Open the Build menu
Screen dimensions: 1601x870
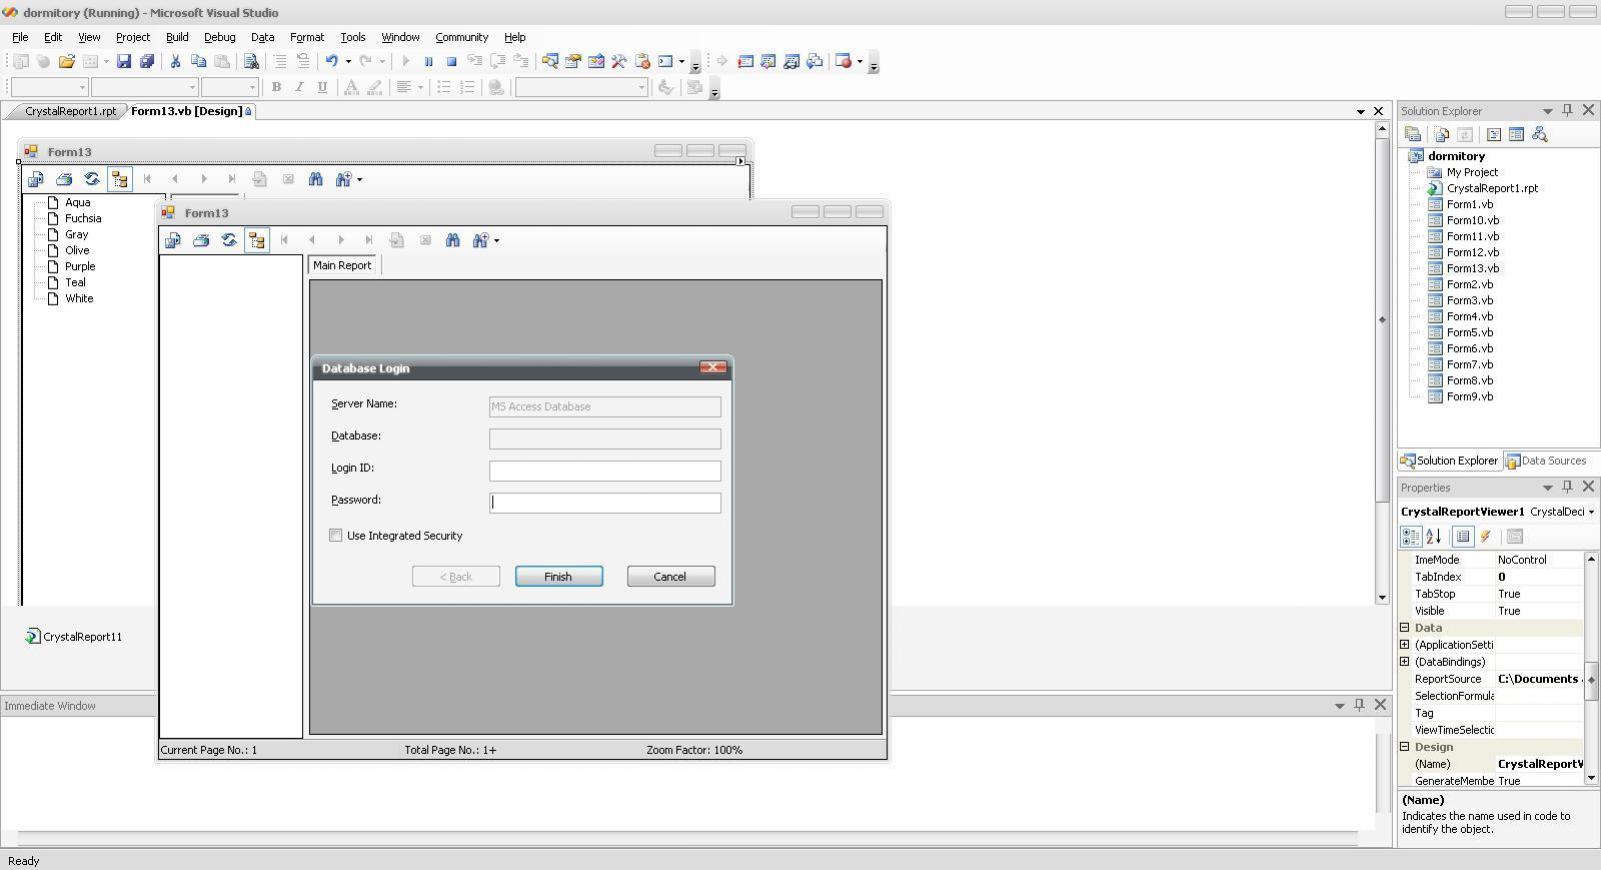(177, 37)
